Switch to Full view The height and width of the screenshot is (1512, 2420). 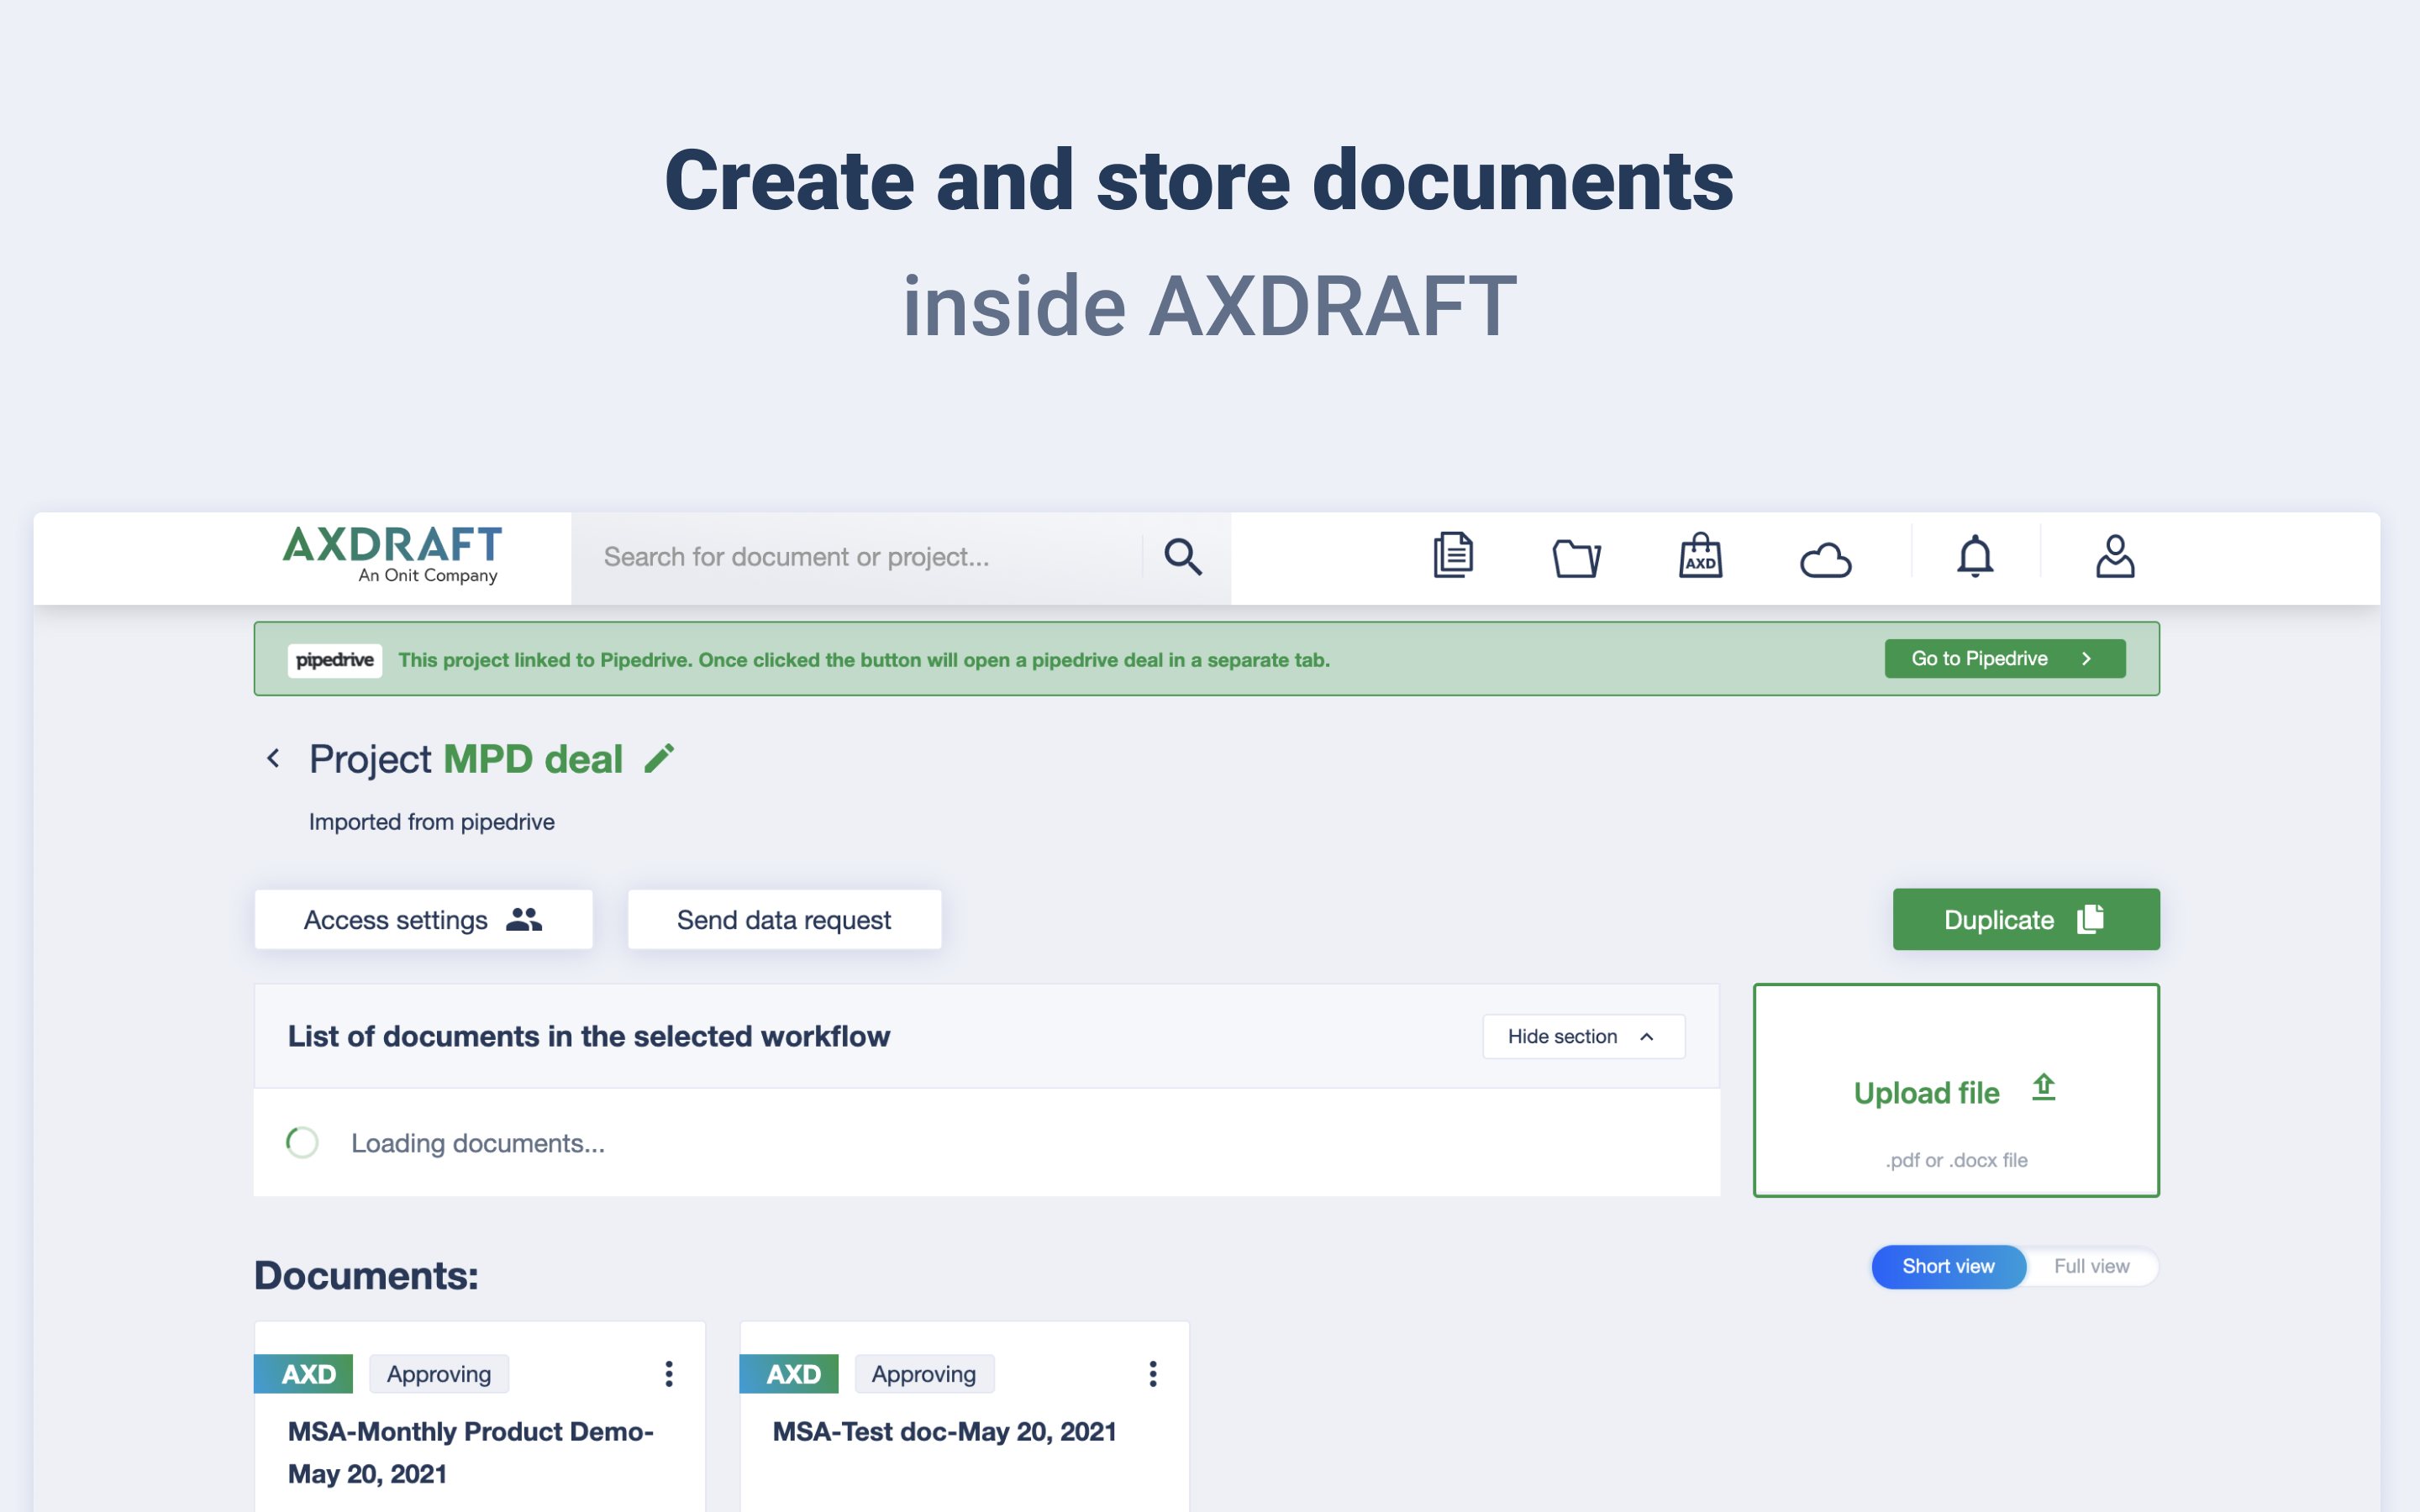pos(2091,1267)
